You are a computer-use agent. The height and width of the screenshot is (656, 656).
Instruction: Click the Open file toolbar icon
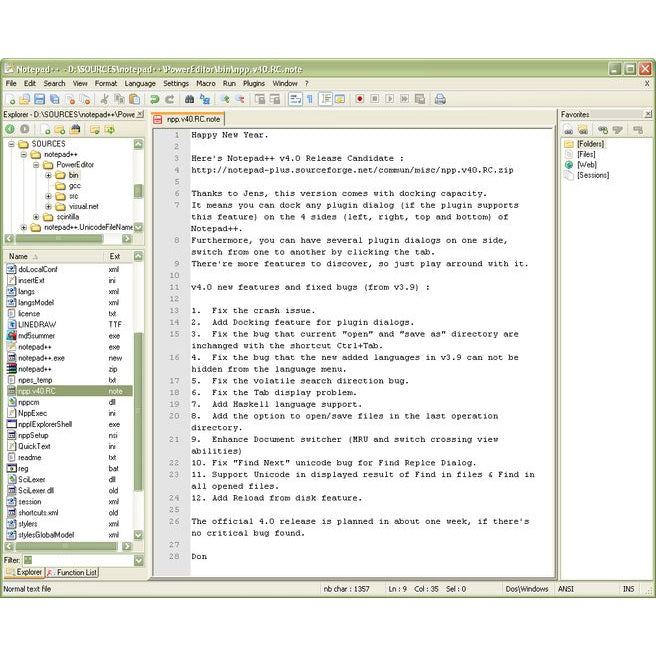click(25, 99)
